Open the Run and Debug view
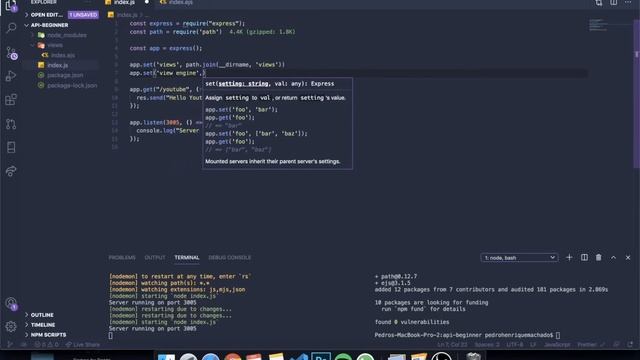 (x=11, y=76)
